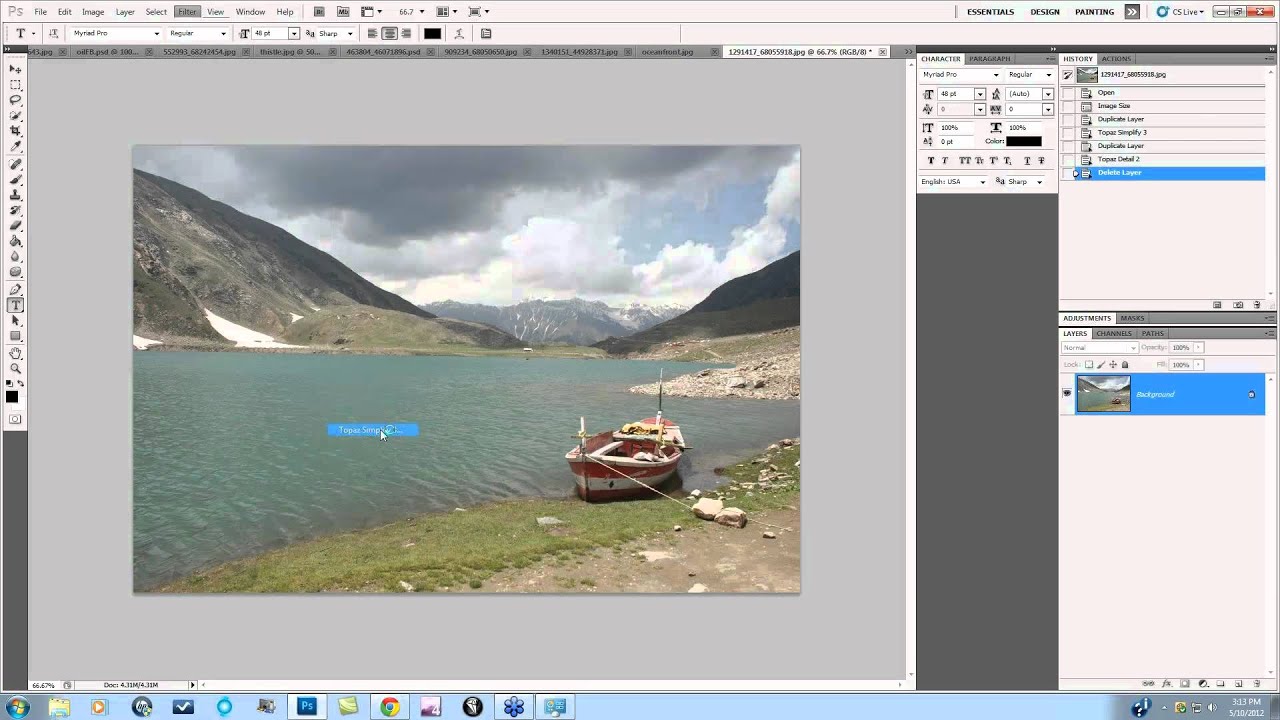1280x720 pixels.
Task: Open the create warped text icon
Action: click(x=461, y=33)
